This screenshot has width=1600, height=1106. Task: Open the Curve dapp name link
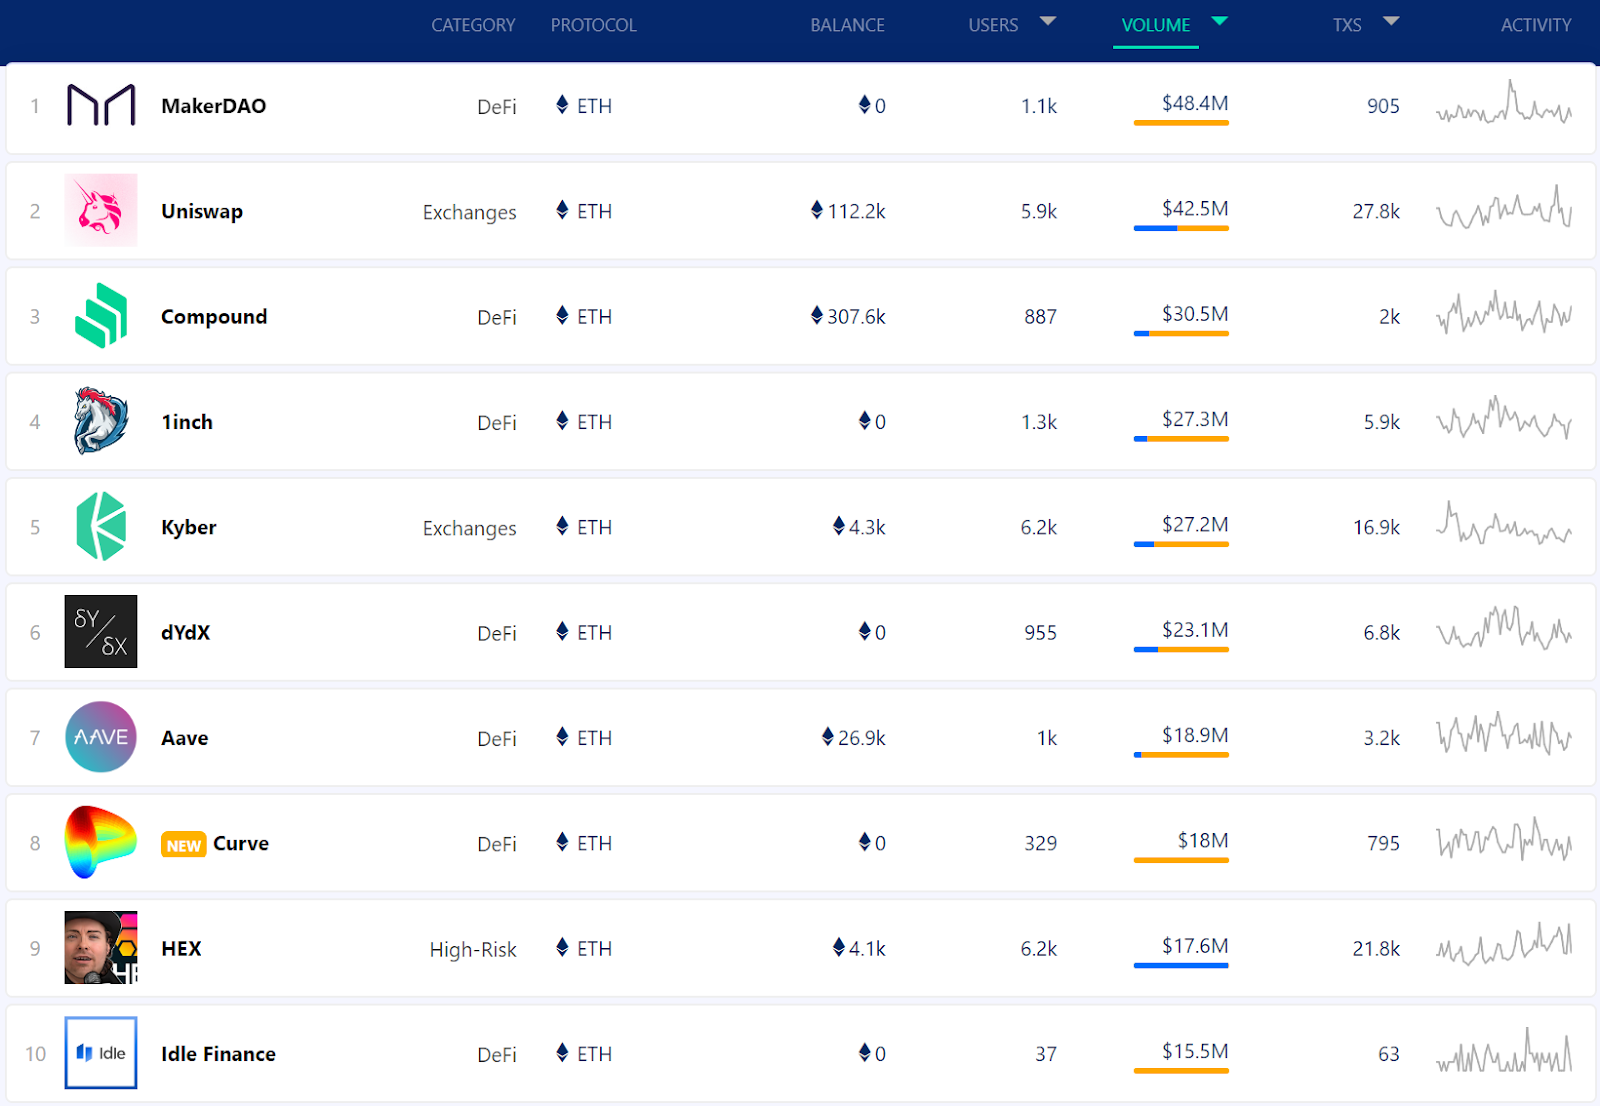tap(241, 843)
